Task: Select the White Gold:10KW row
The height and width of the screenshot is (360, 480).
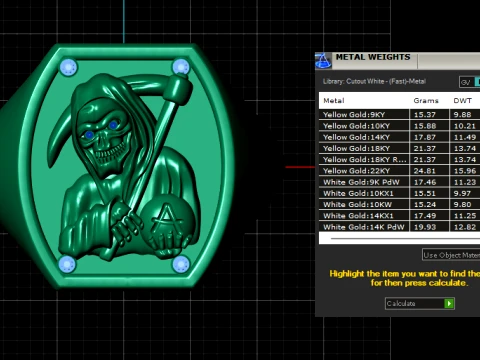Action: pos(399,204)
